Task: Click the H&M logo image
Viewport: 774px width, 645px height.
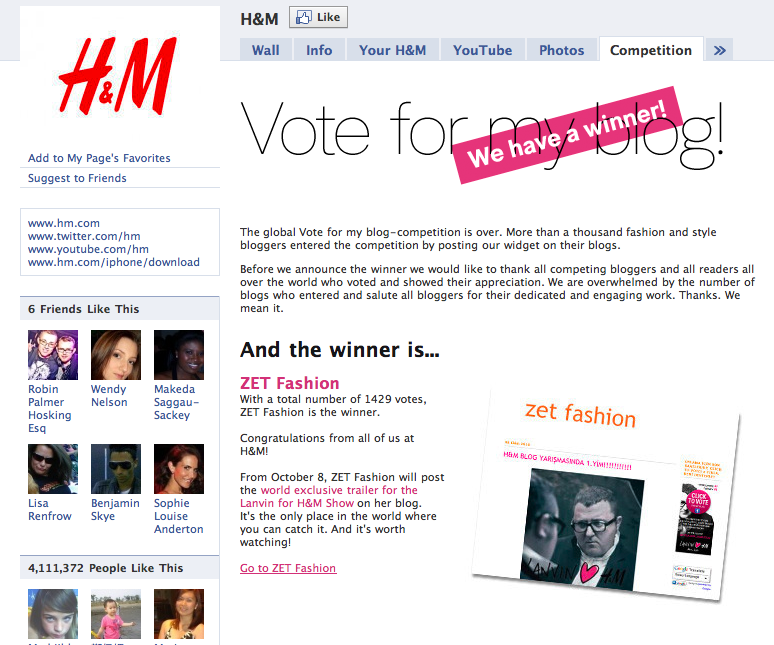Action: (117, 75)
